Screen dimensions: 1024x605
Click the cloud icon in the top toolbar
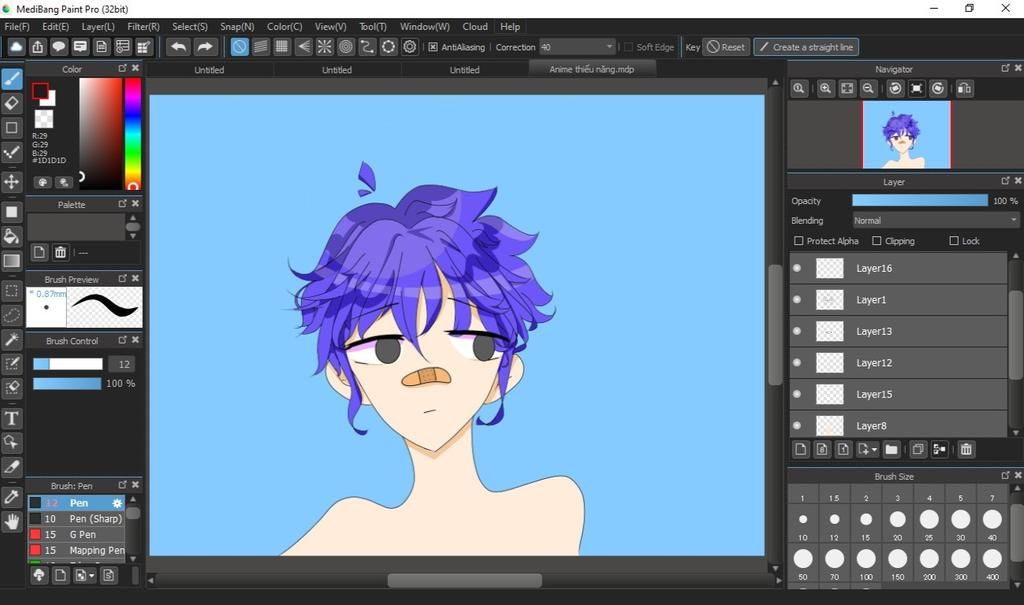(16, 47)
